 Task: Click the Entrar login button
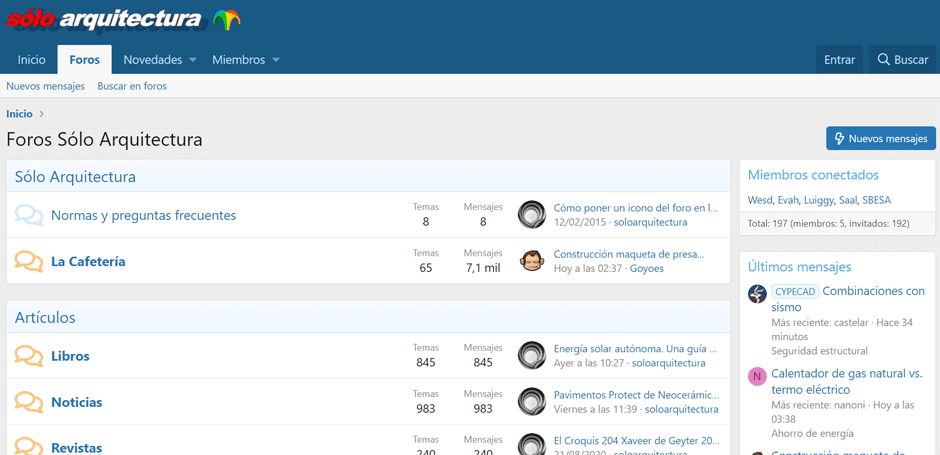tap(839, 60)
